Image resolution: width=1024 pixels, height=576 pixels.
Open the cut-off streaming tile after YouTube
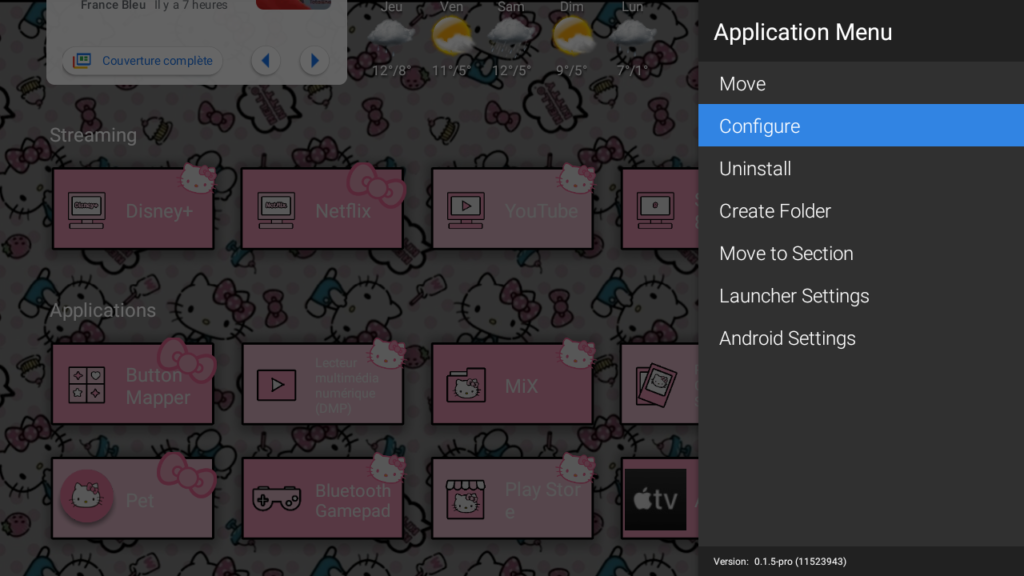[660, 210]
